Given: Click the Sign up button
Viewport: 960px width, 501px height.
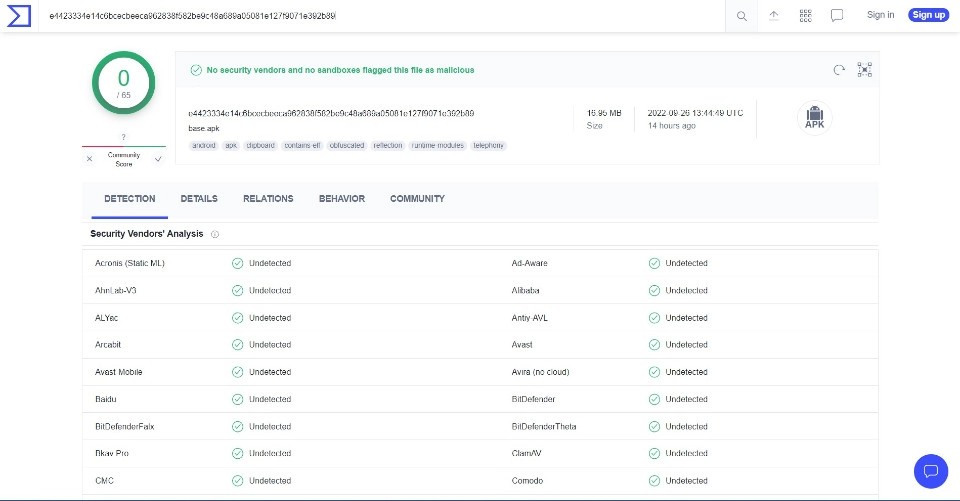Looking at the screenshot, I should 928,15.
